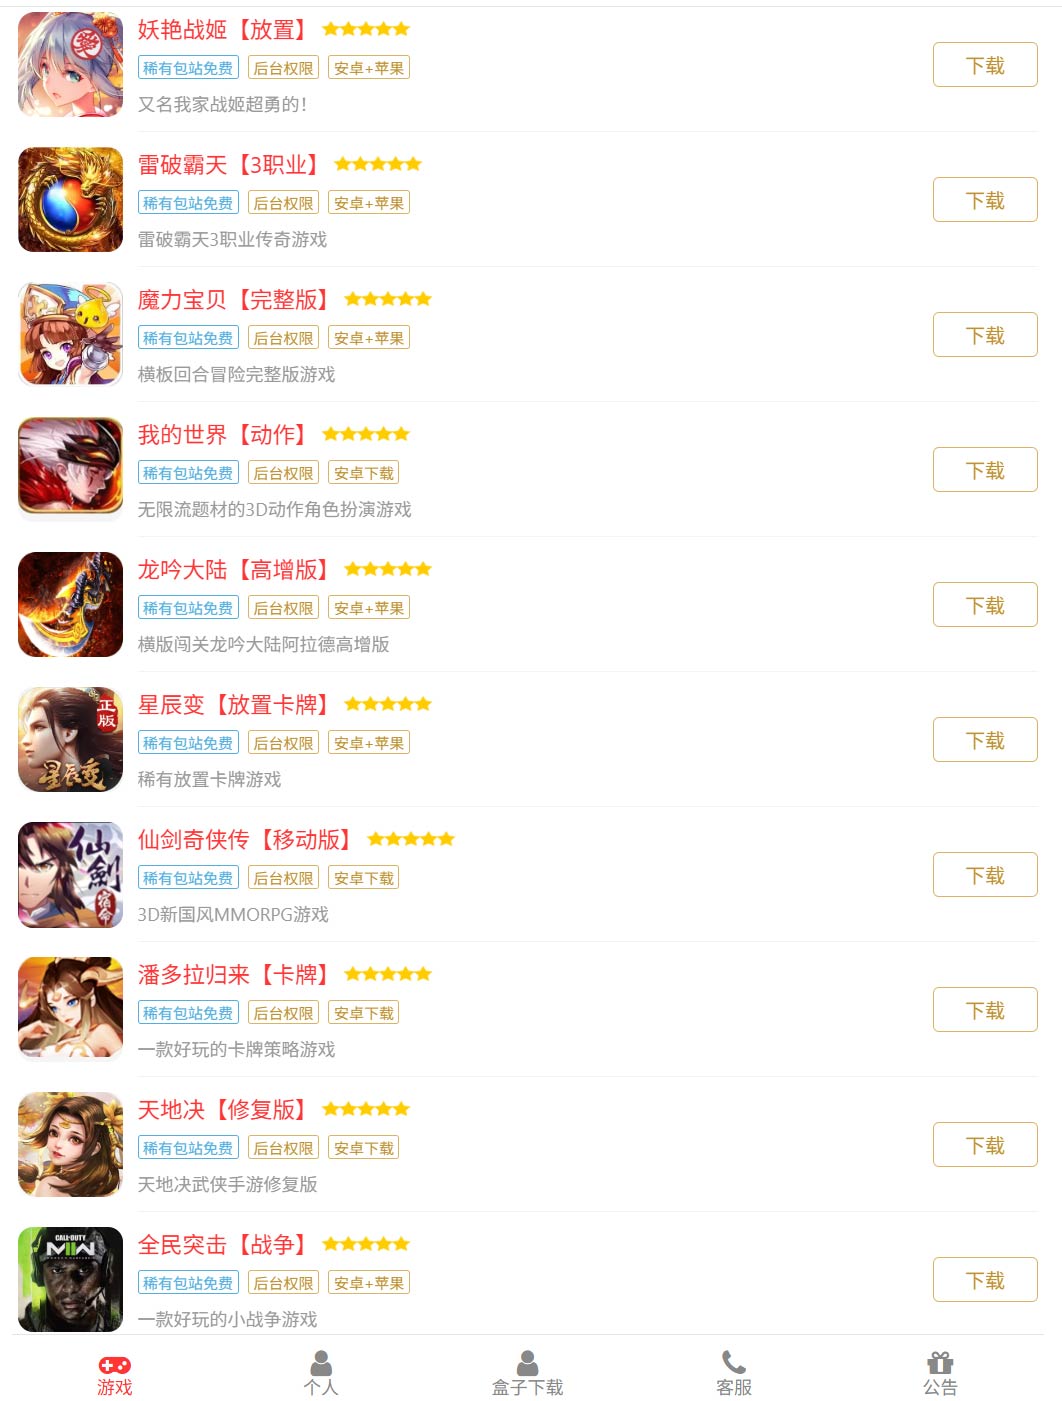The image size is (1062, 1401).
Task: Open the 公告 gift icon
Action: (x=940, y=1363)
